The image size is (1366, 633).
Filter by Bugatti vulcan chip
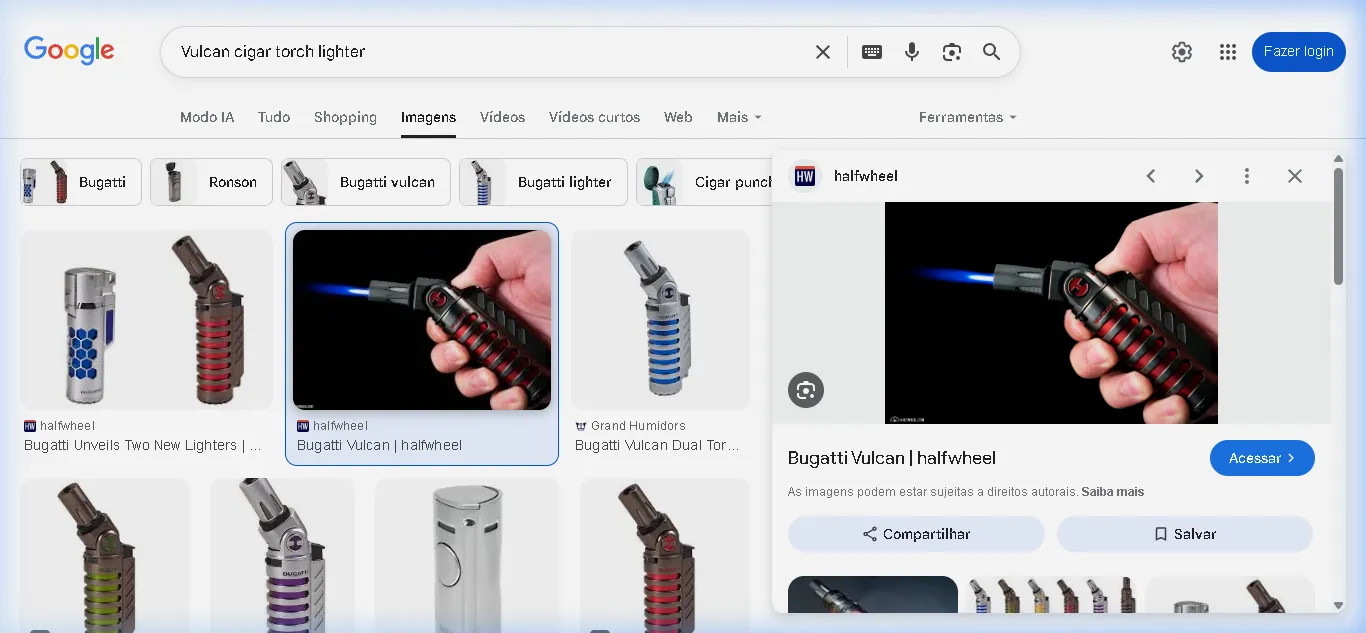pos(365,182)
